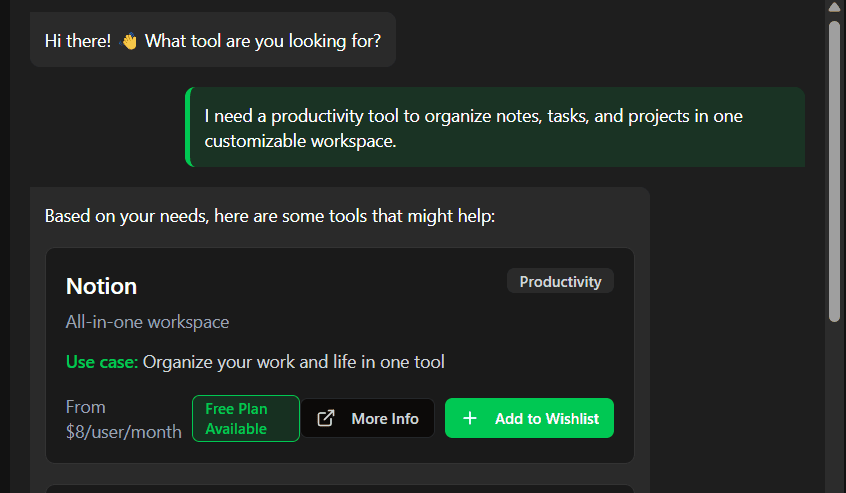Viewport: 846px width, 493px height.
Task: Click the 'Based on your needs' response text
Action: click(270, 216)
